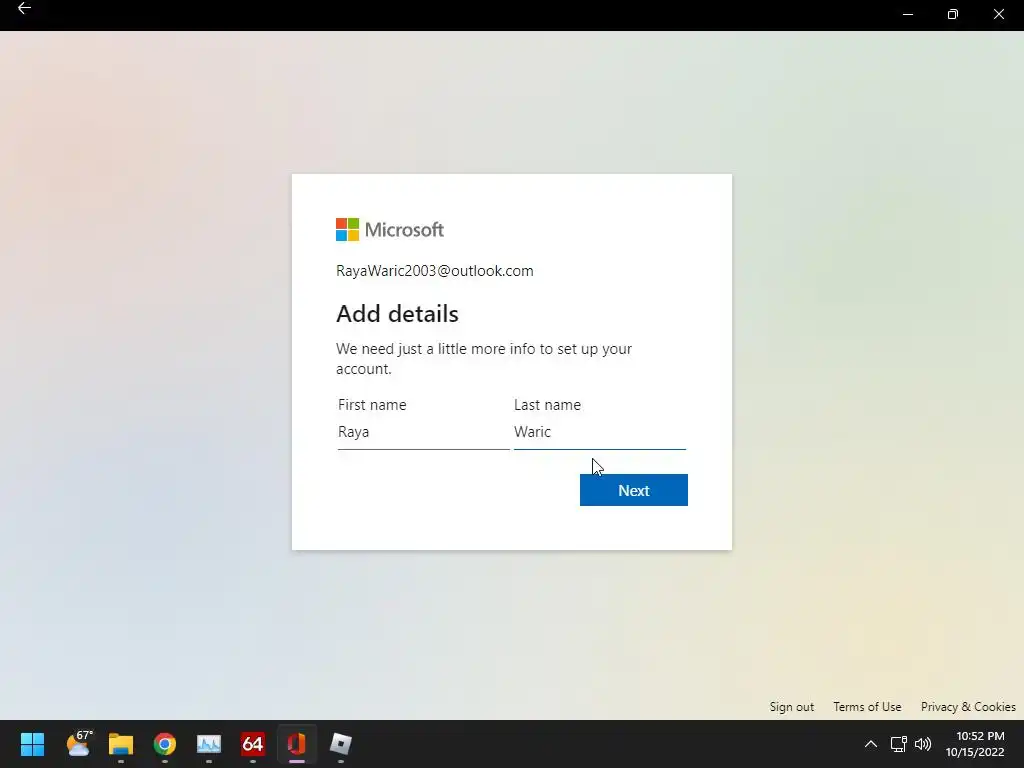
Task: Minimize the sign-up window
Action: click(908, 14)
